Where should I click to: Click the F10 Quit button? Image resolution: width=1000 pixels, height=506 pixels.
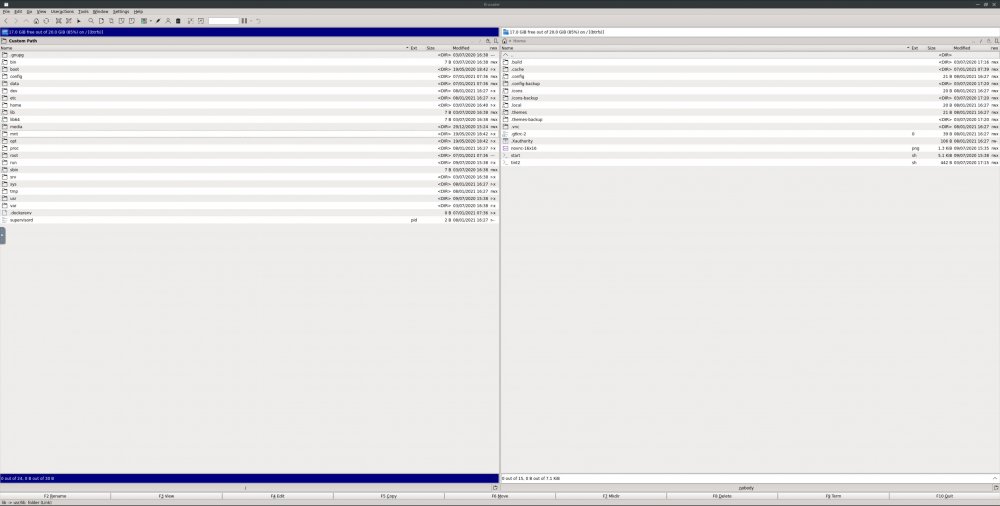[945, 496]
